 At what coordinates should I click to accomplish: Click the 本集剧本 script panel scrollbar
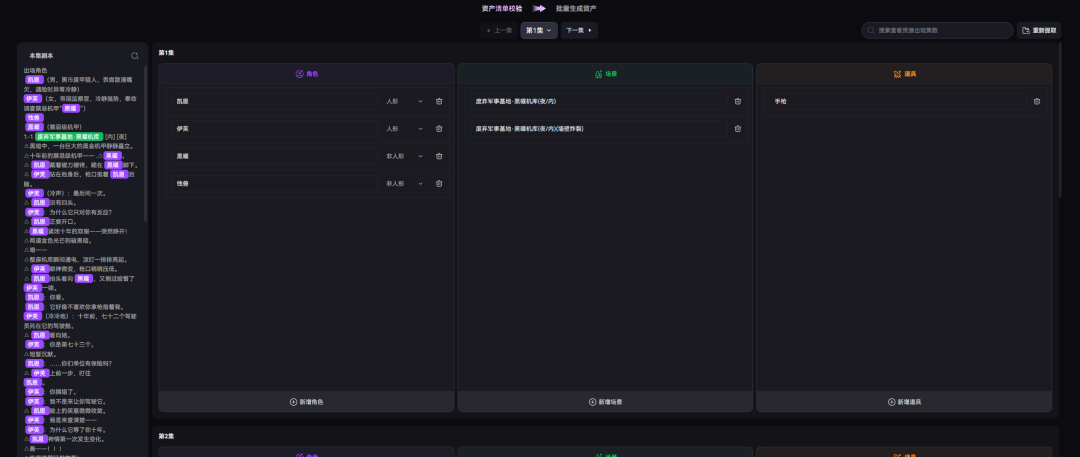pos(145,143)
